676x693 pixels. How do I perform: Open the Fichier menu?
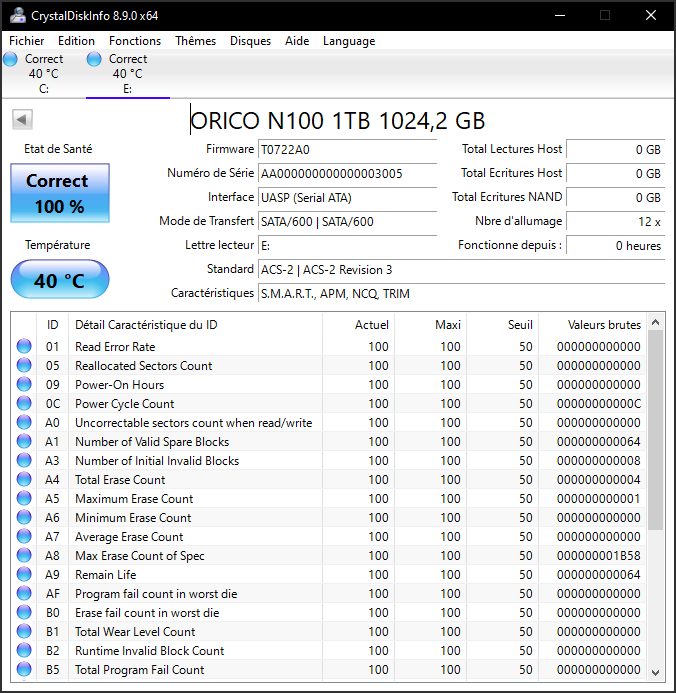pos(27,41)
